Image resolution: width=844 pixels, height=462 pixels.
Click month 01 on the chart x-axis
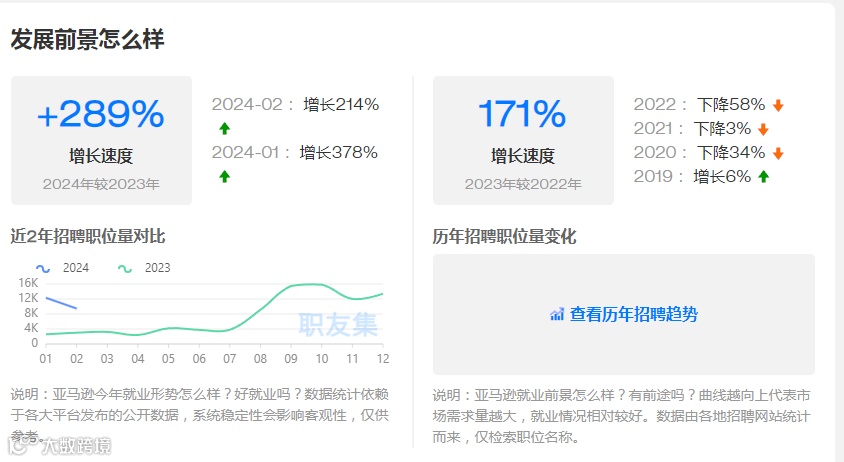click(46, 359)
